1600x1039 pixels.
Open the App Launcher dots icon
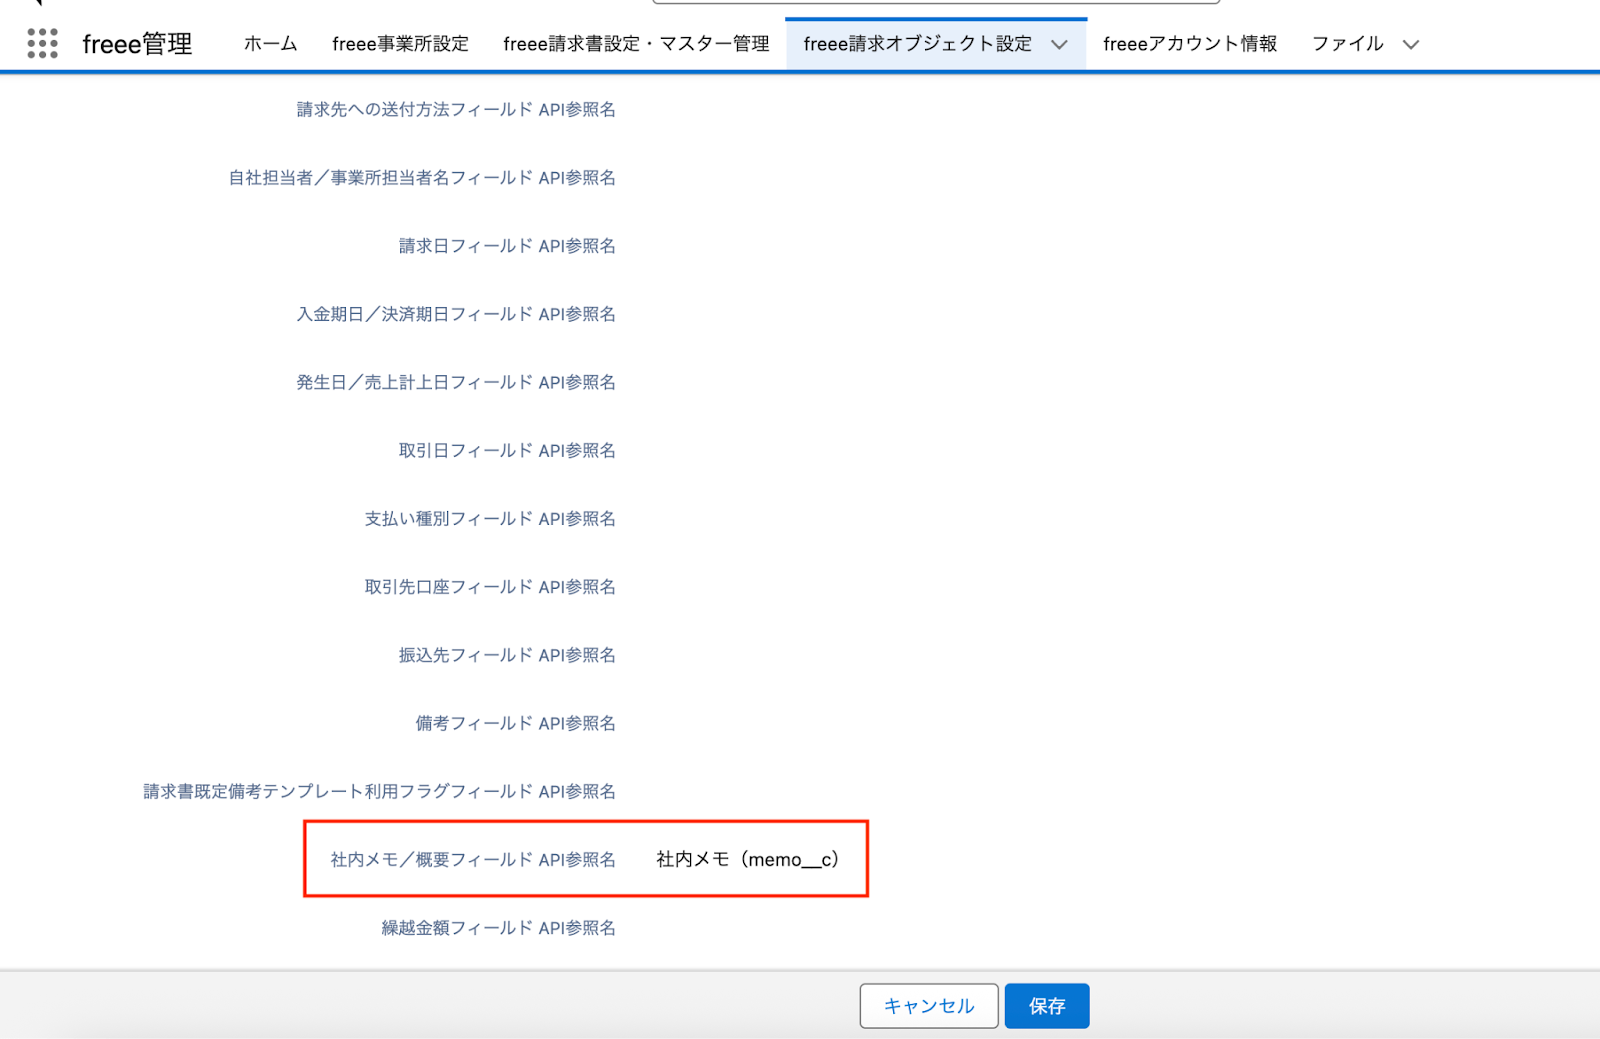tap(42, 43)
